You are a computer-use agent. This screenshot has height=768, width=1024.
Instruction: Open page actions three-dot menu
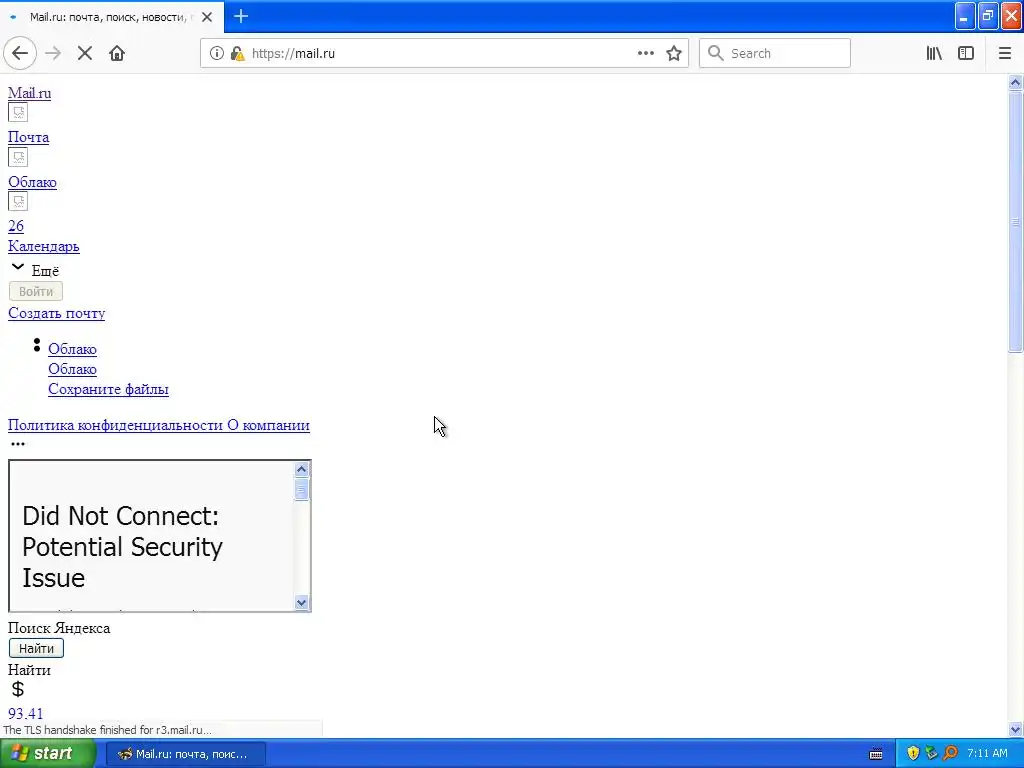coord(645,54)
